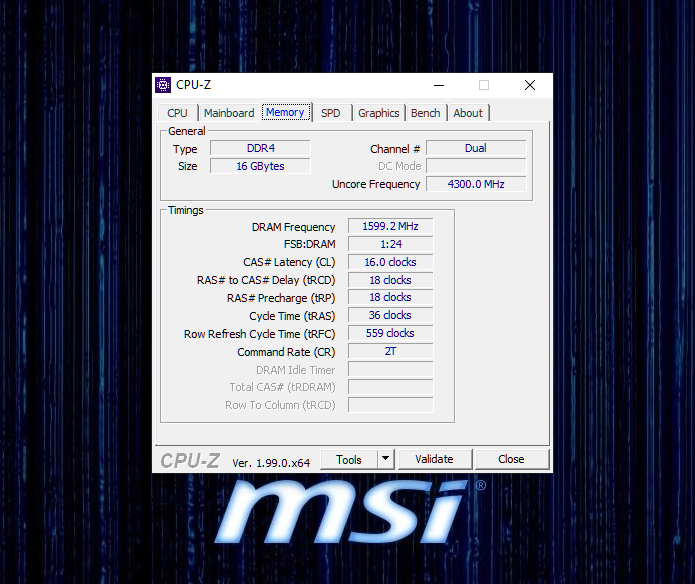
Task: Click the tRCD 18 clocks value
Action: pos(390,280)
